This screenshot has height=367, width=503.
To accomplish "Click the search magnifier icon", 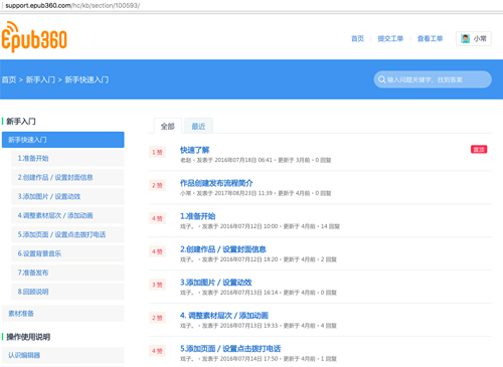I will (x=382, y=80).
